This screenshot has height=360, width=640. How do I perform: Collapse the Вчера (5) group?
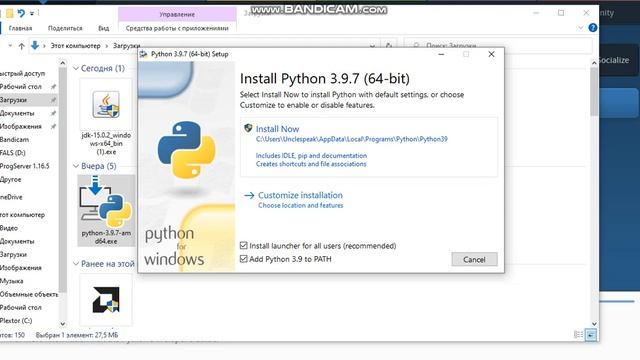point(76,166)
